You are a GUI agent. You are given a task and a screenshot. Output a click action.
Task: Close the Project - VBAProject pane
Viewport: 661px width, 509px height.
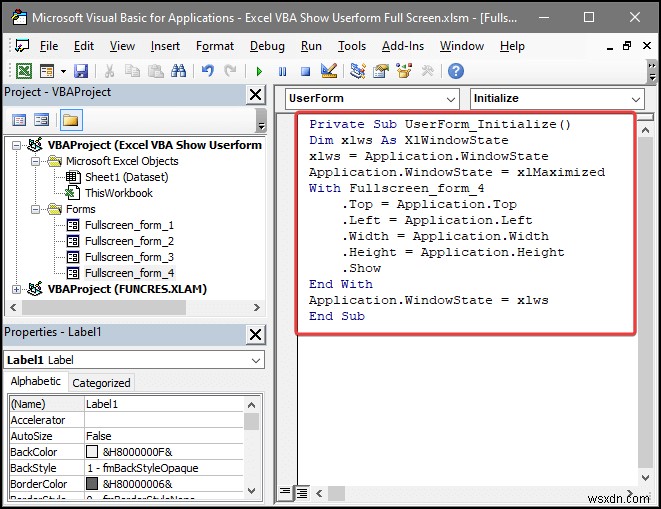pyautogui.click(x=255, y=94)
